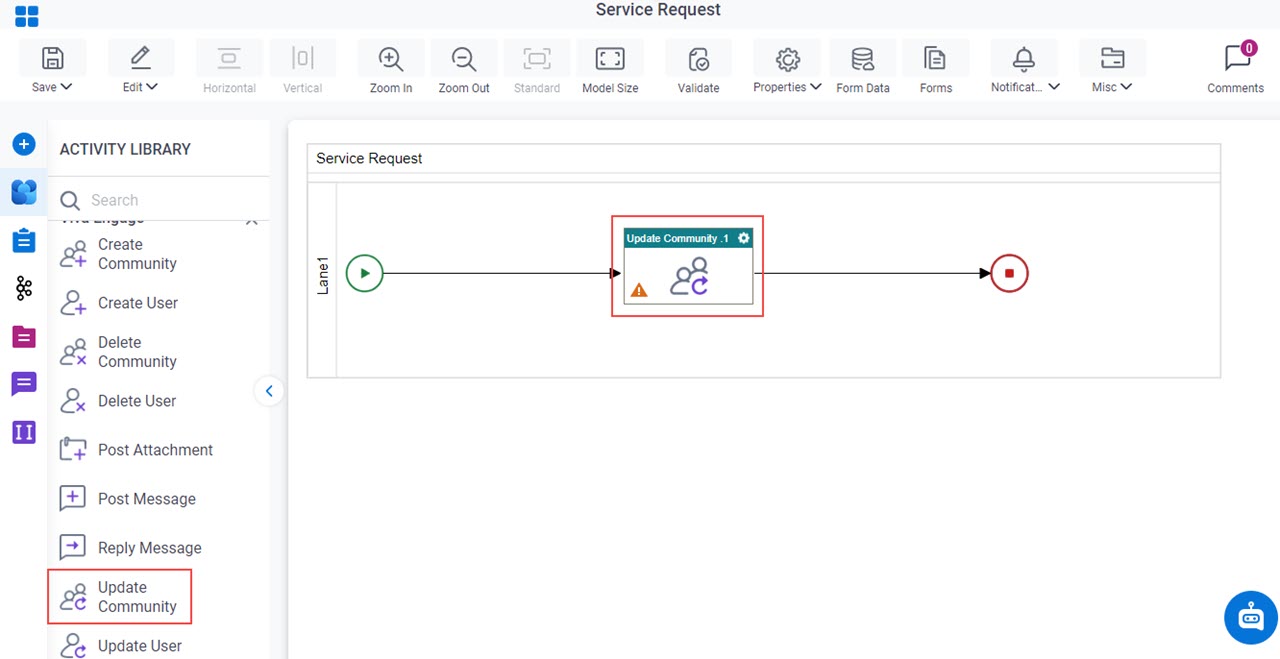Select the magenta form sidebar icon

pyautogui.click(x=24, y=337)
